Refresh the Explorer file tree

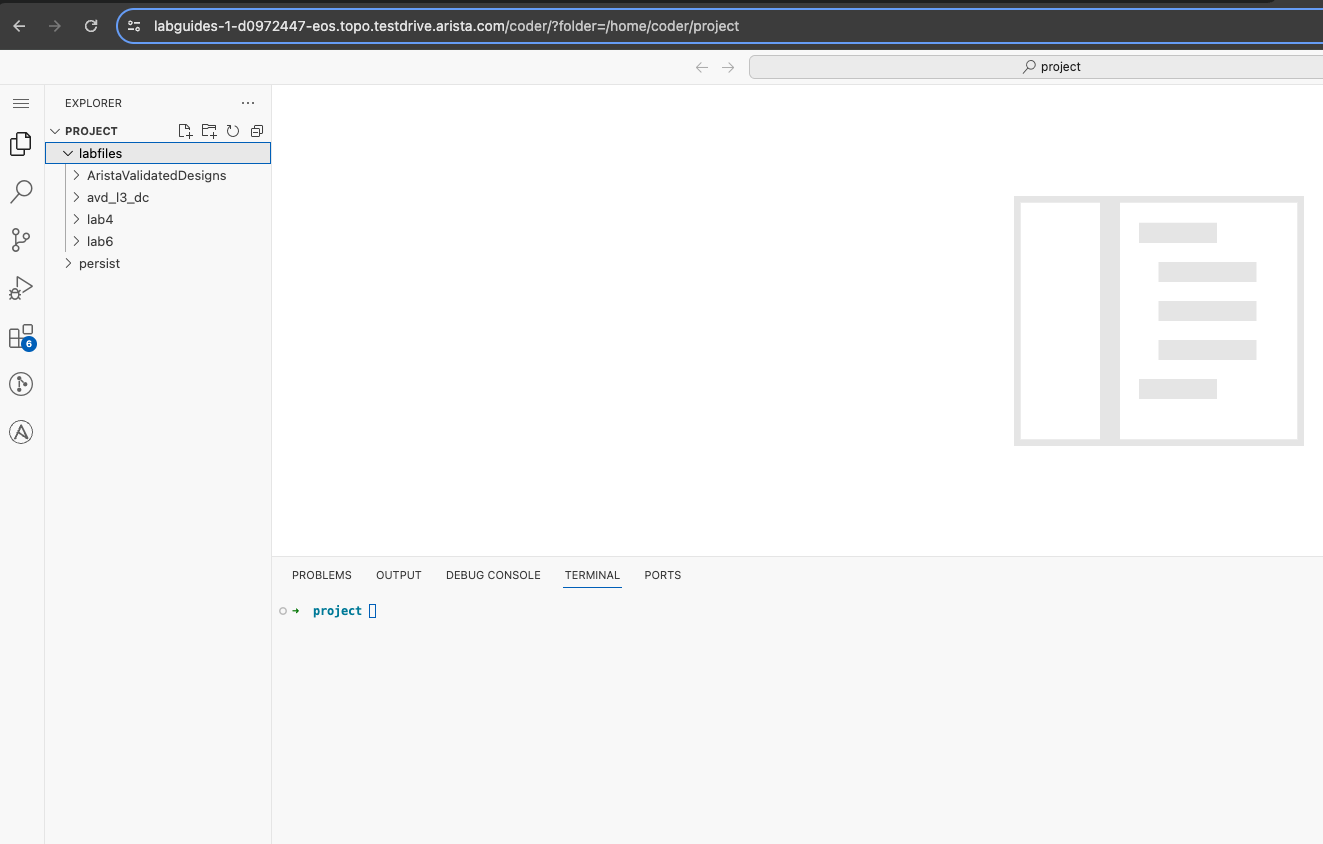click(233, 131)
